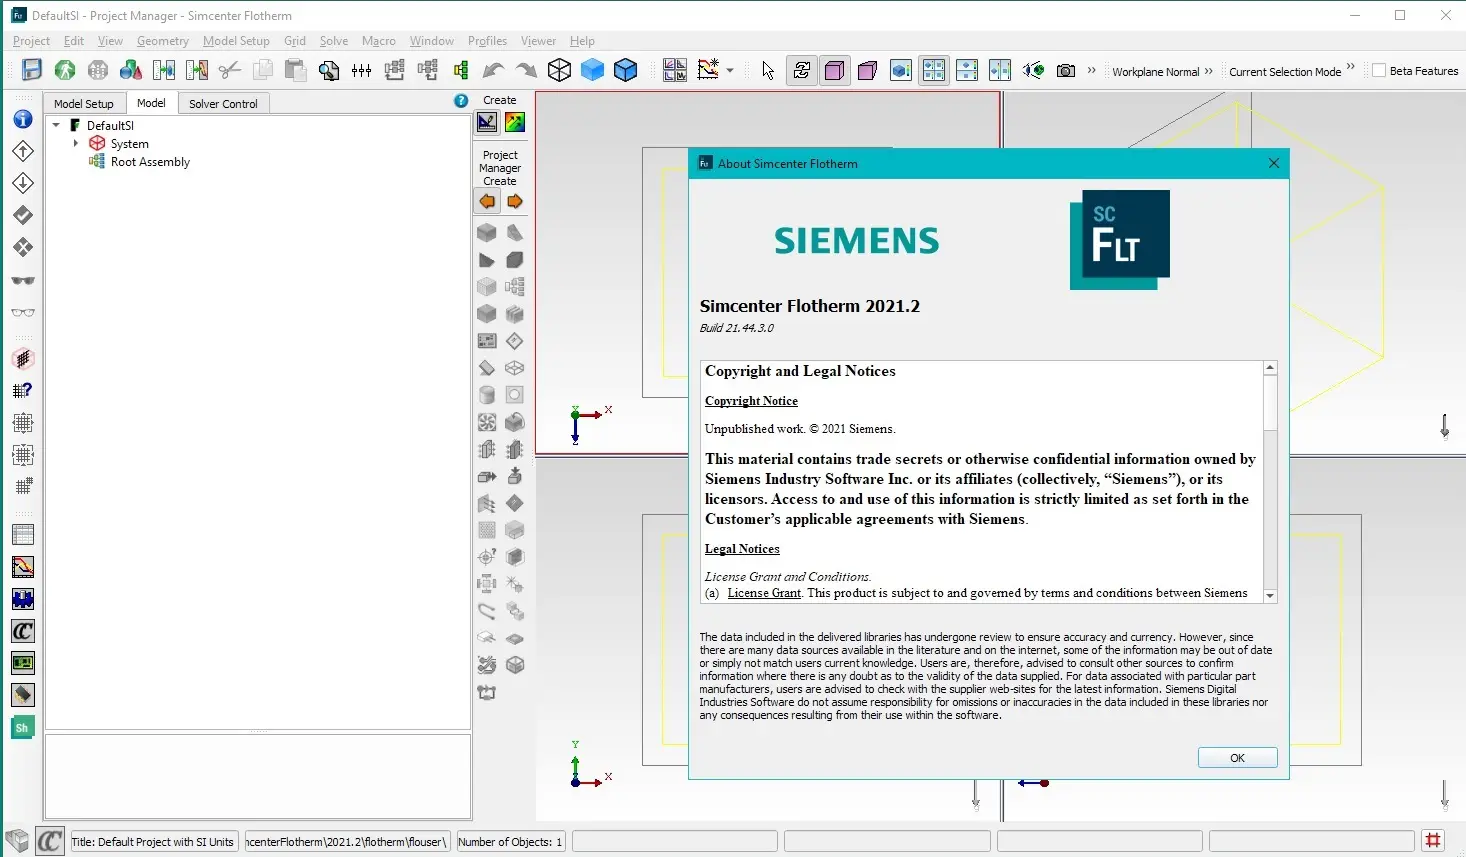Open the Window menu
Screen dimensions: 1466x857
431,41
